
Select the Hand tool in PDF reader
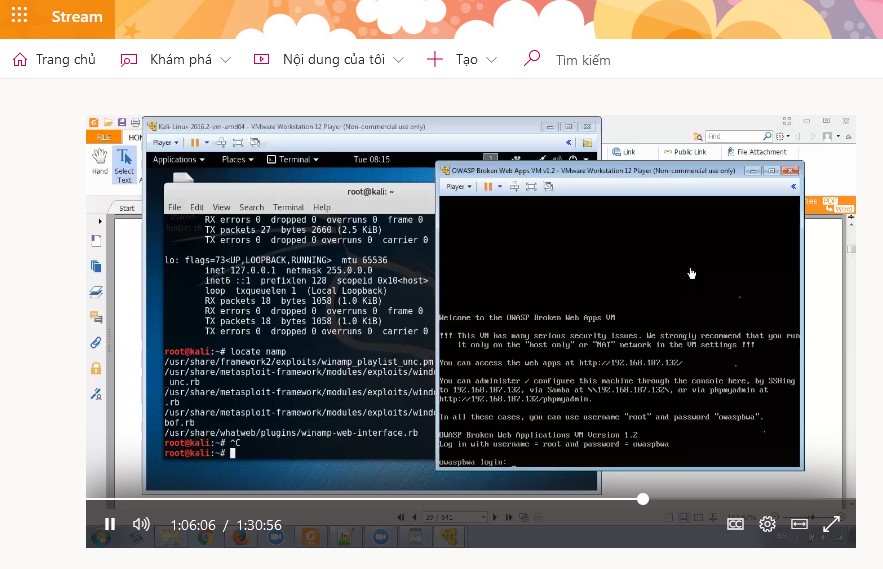click(x=100, y=161)
